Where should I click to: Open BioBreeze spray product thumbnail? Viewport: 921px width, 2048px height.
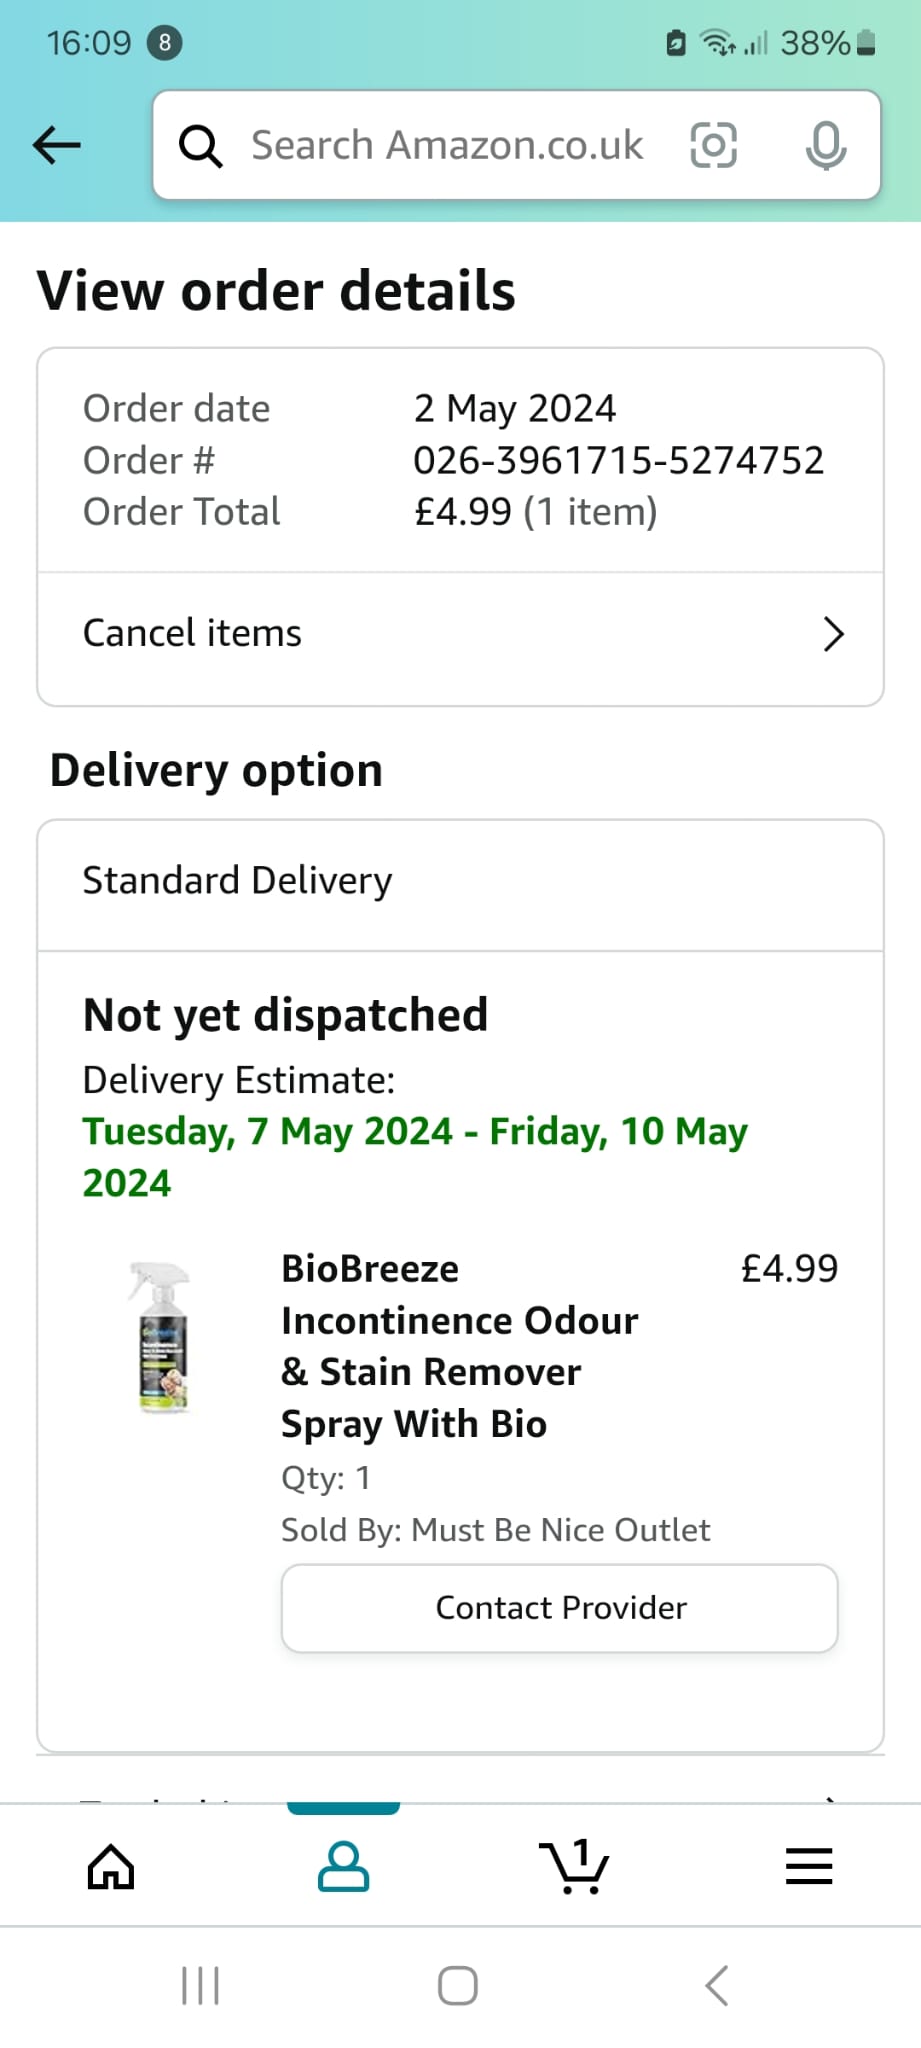point(161,1337)
